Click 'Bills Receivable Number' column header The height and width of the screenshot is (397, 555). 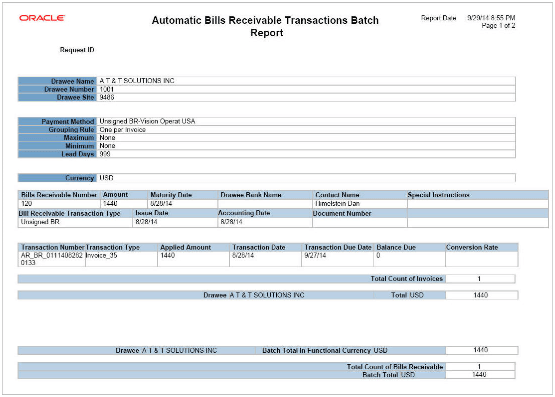pyautogui.click(x=59, y=195)
